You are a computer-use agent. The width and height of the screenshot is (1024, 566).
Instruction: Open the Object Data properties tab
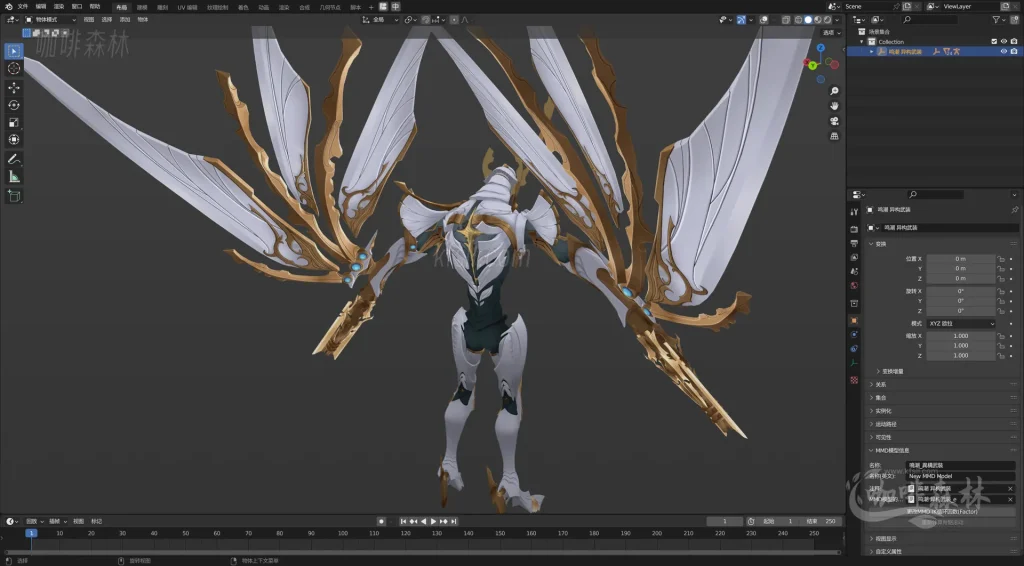[854, 363]
